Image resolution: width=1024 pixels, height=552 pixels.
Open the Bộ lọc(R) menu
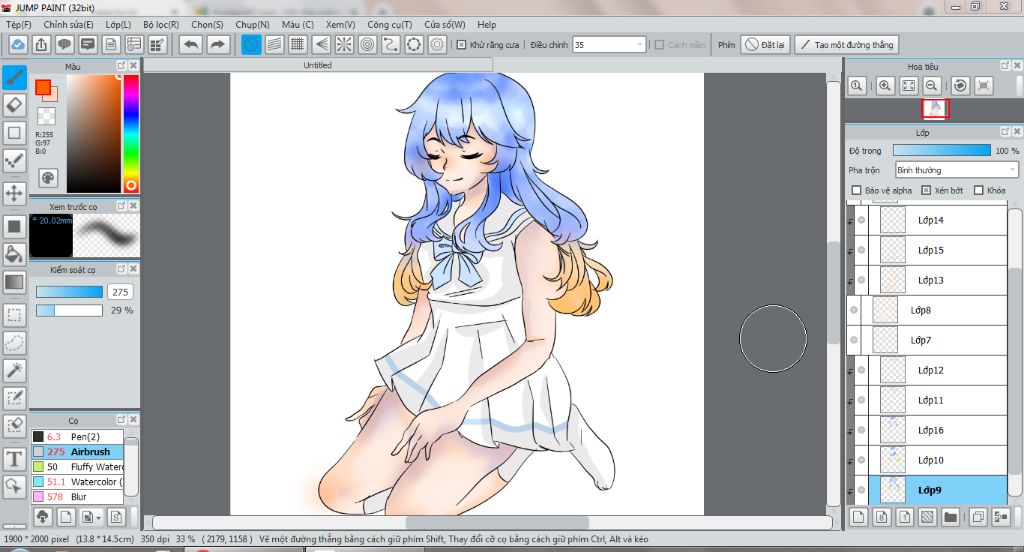point(161,24)
